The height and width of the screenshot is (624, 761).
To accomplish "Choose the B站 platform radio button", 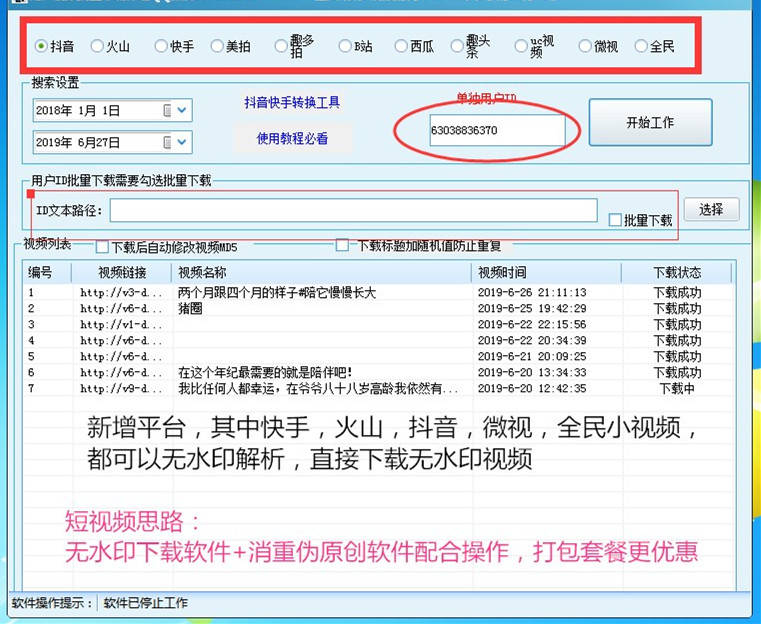I will click(x=345, y=46).
